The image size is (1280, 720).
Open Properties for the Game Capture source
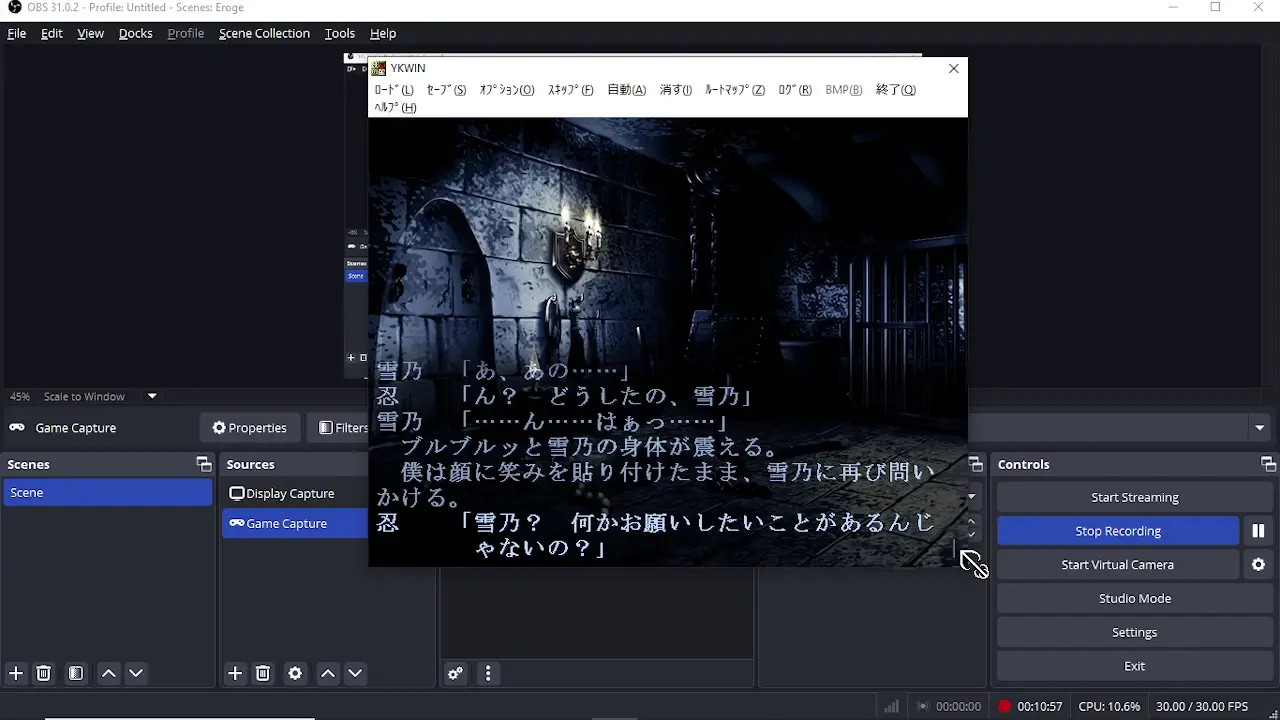[250, 428]
